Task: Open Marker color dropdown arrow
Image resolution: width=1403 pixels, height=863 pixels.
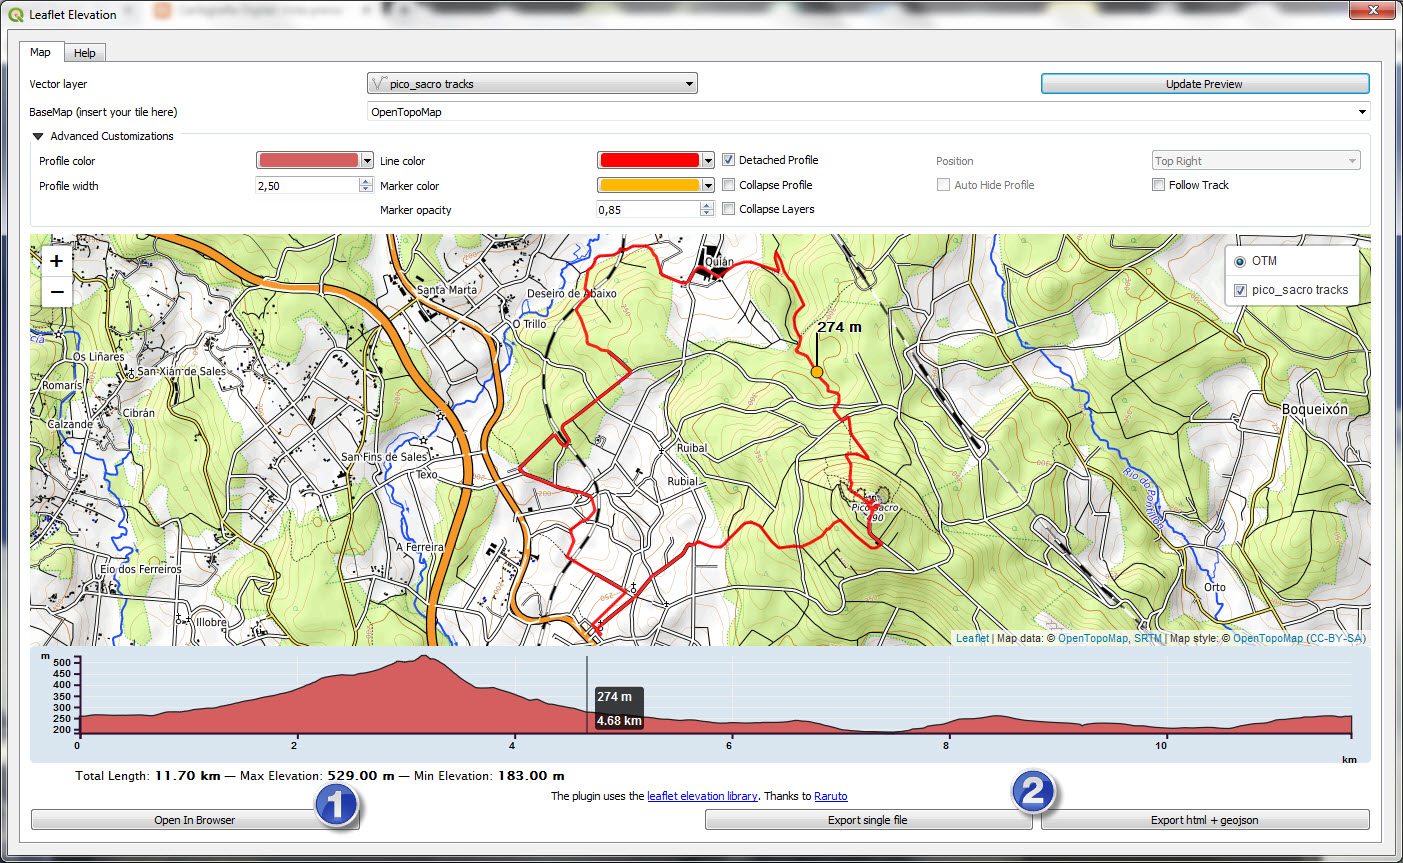Action: [708, 185]
